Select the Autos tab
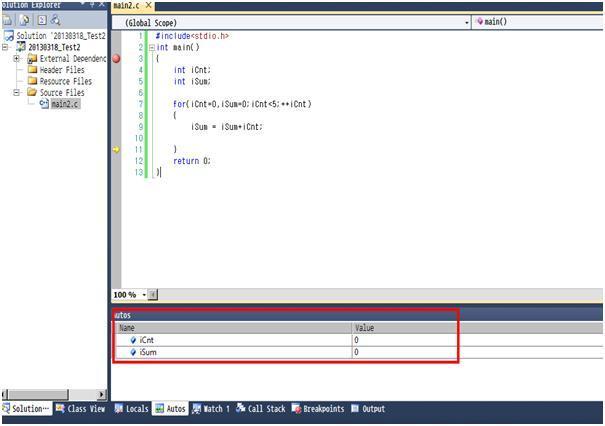The image size is (605, 426). [171, 409]
